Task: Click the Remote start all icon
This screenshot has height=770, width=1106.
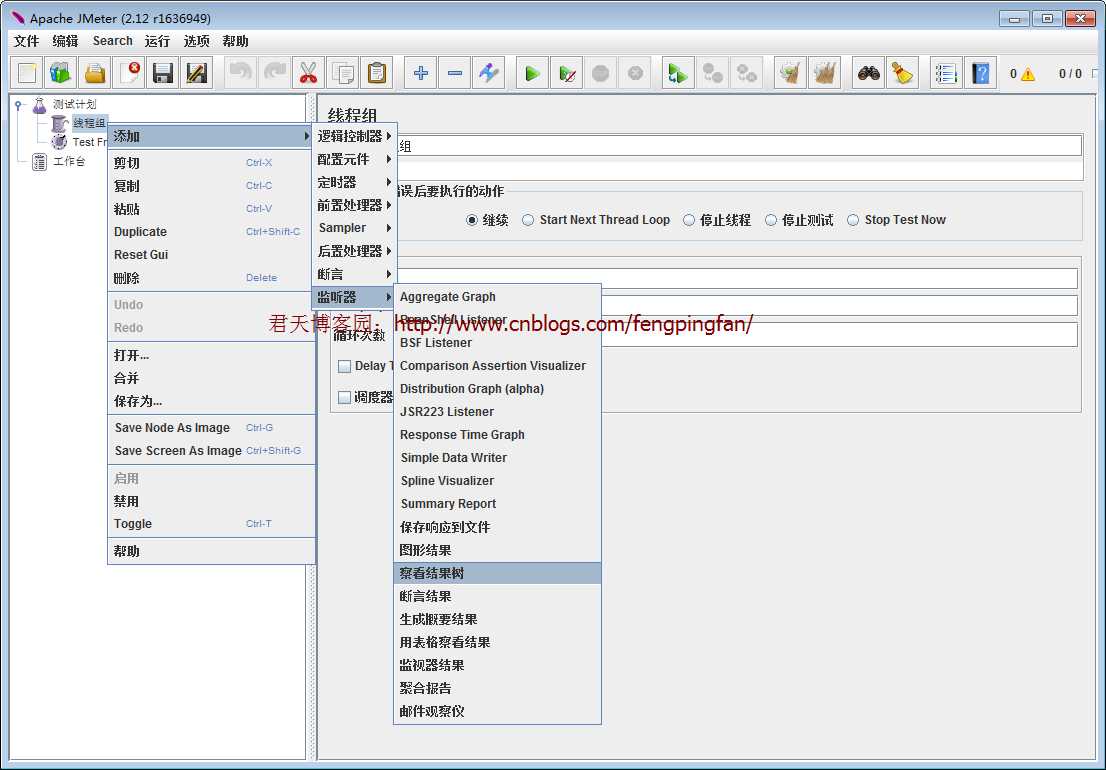Action: pos(678,73)
